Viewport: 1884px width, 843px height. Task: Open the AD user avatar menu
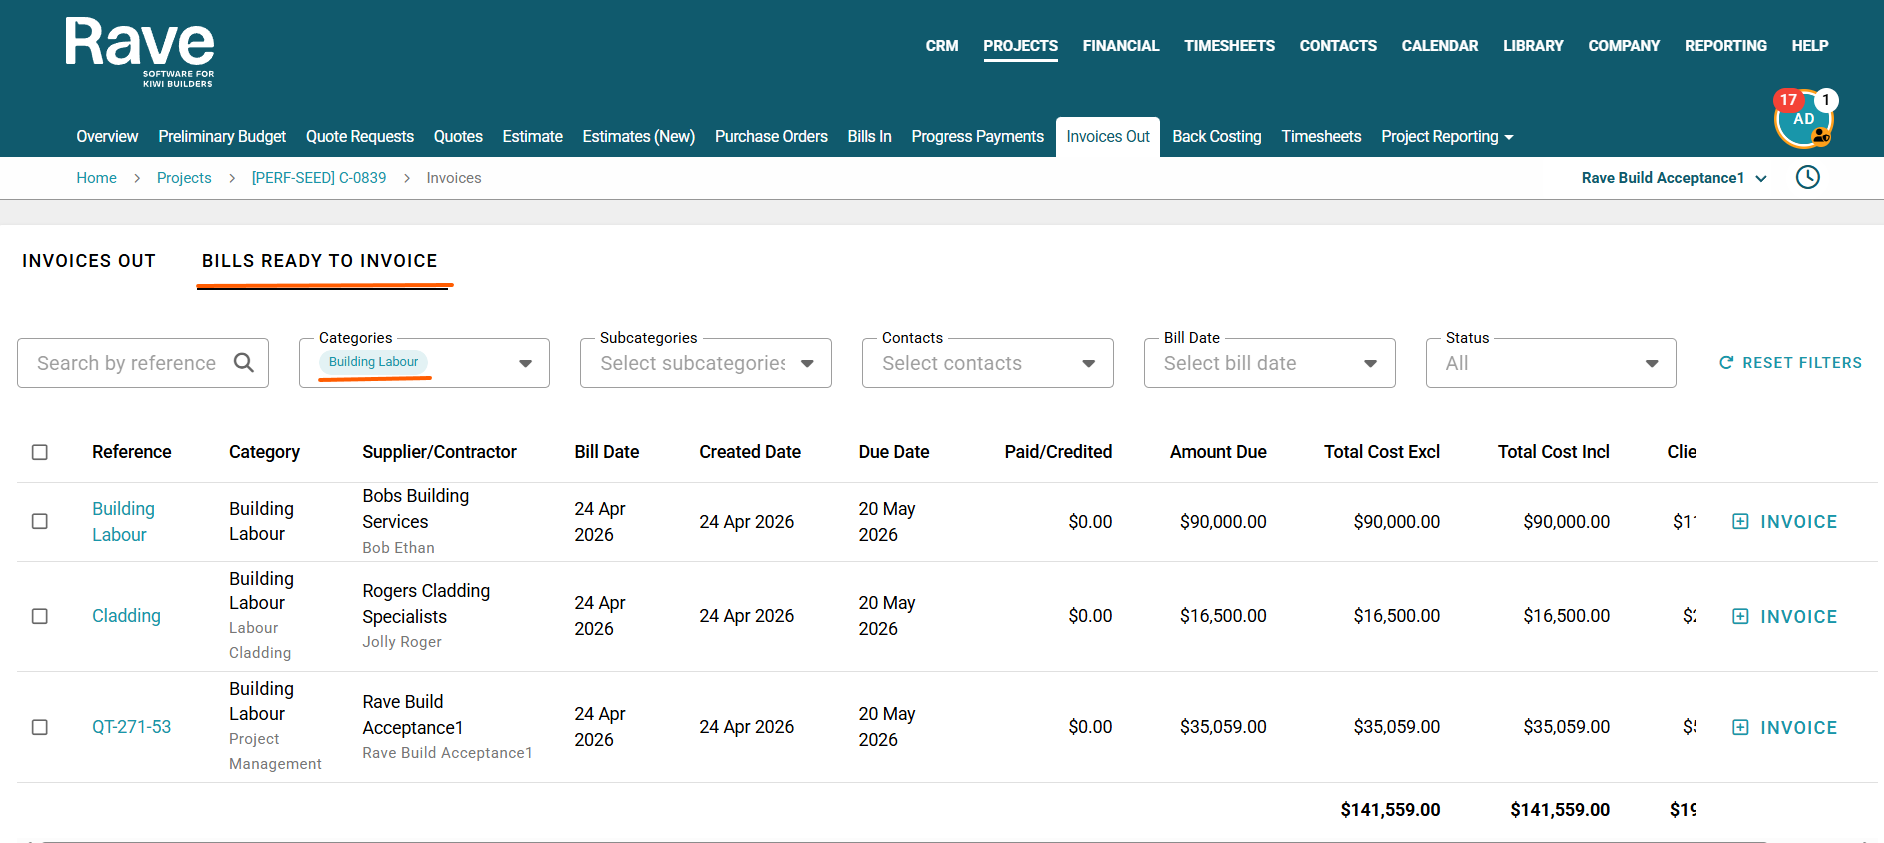[1803, 120]
